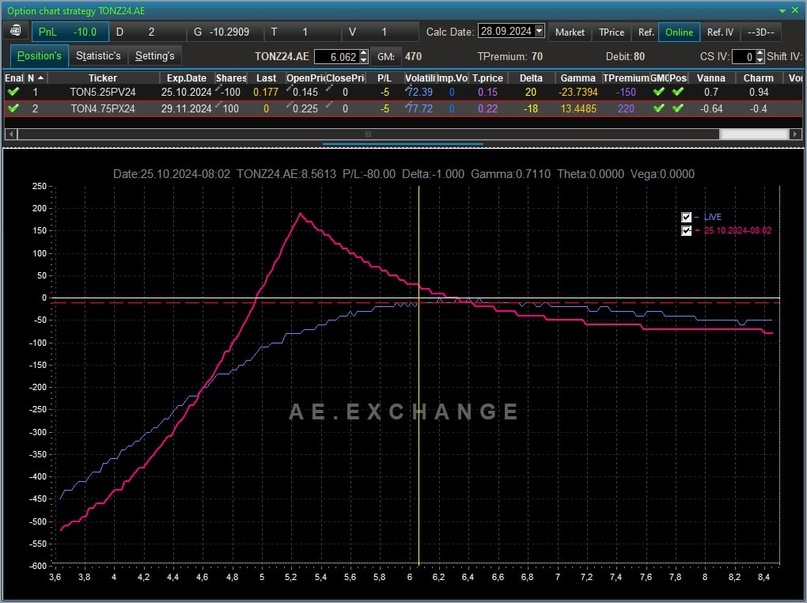Edit shares pencil icon for TON5.25PV24
Screen dimensions: 807x603
pyautogui.click(x=218, y=90)
